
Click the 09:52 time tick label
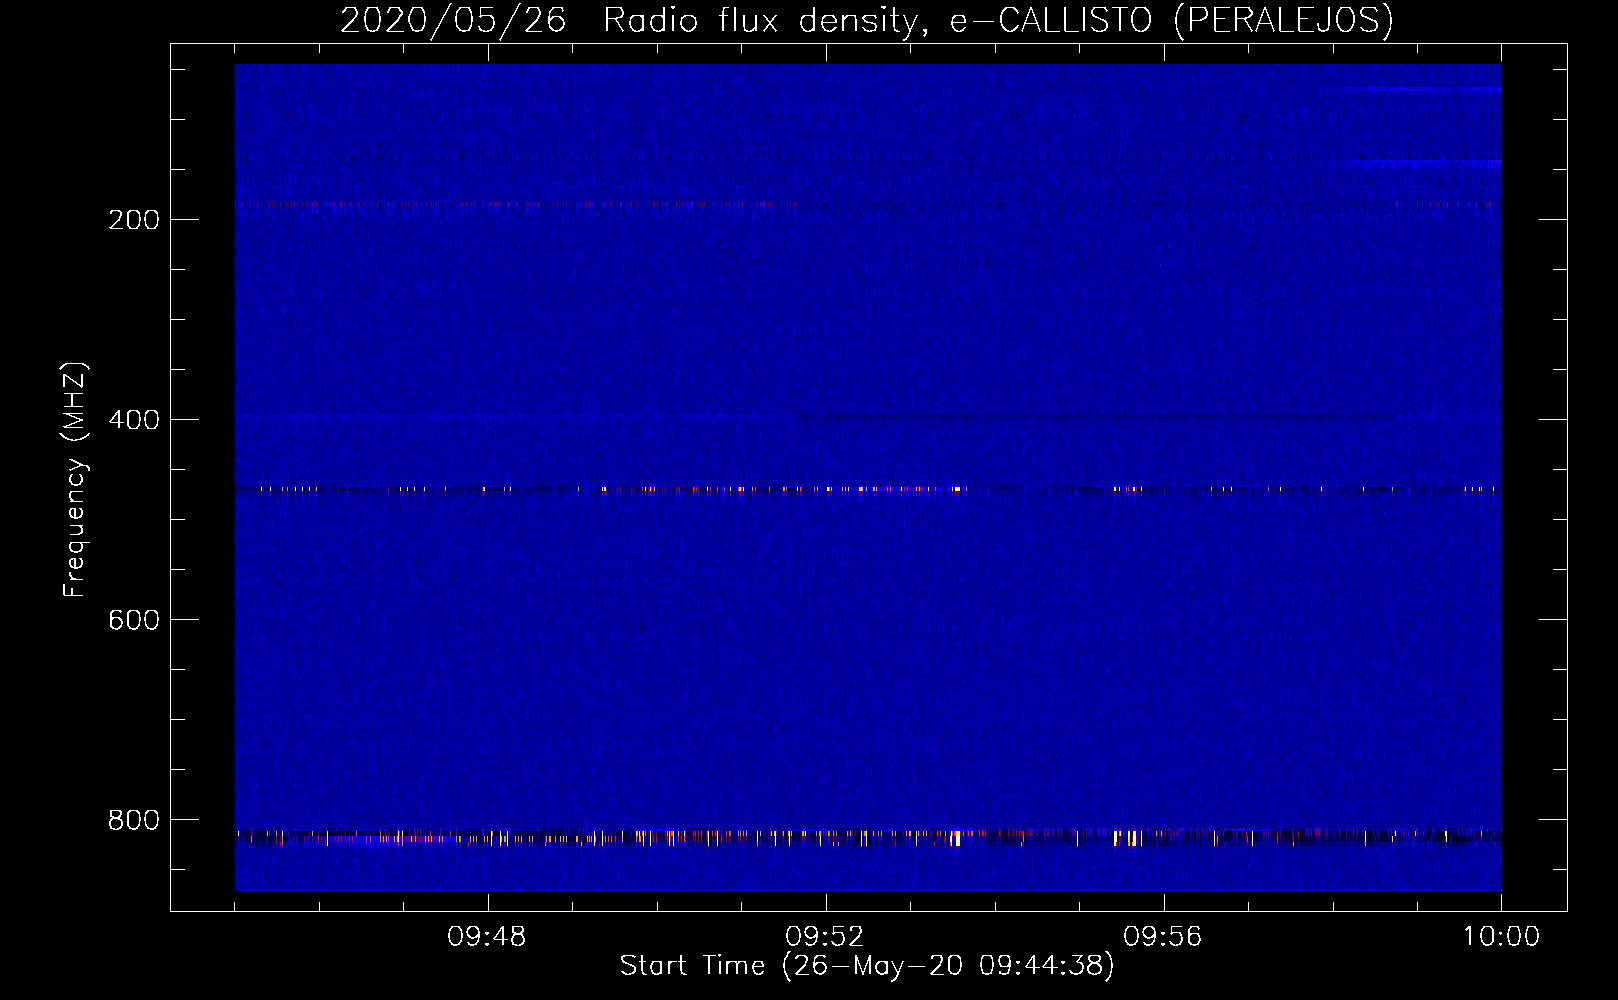825,937
